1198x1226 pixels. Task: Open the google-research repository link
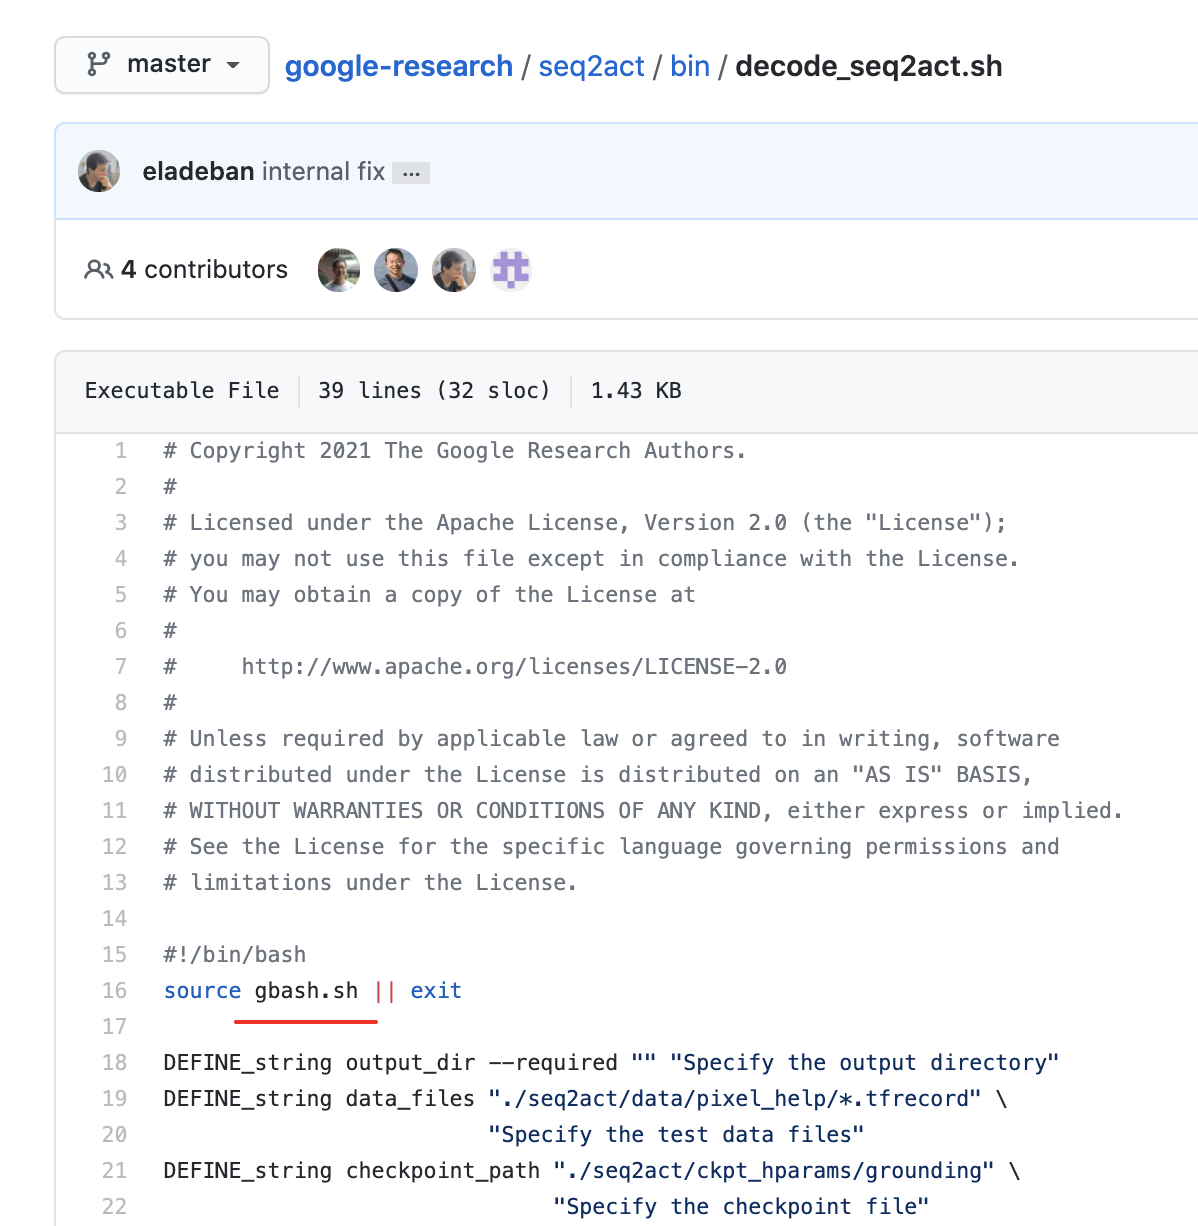click(397, 66)
